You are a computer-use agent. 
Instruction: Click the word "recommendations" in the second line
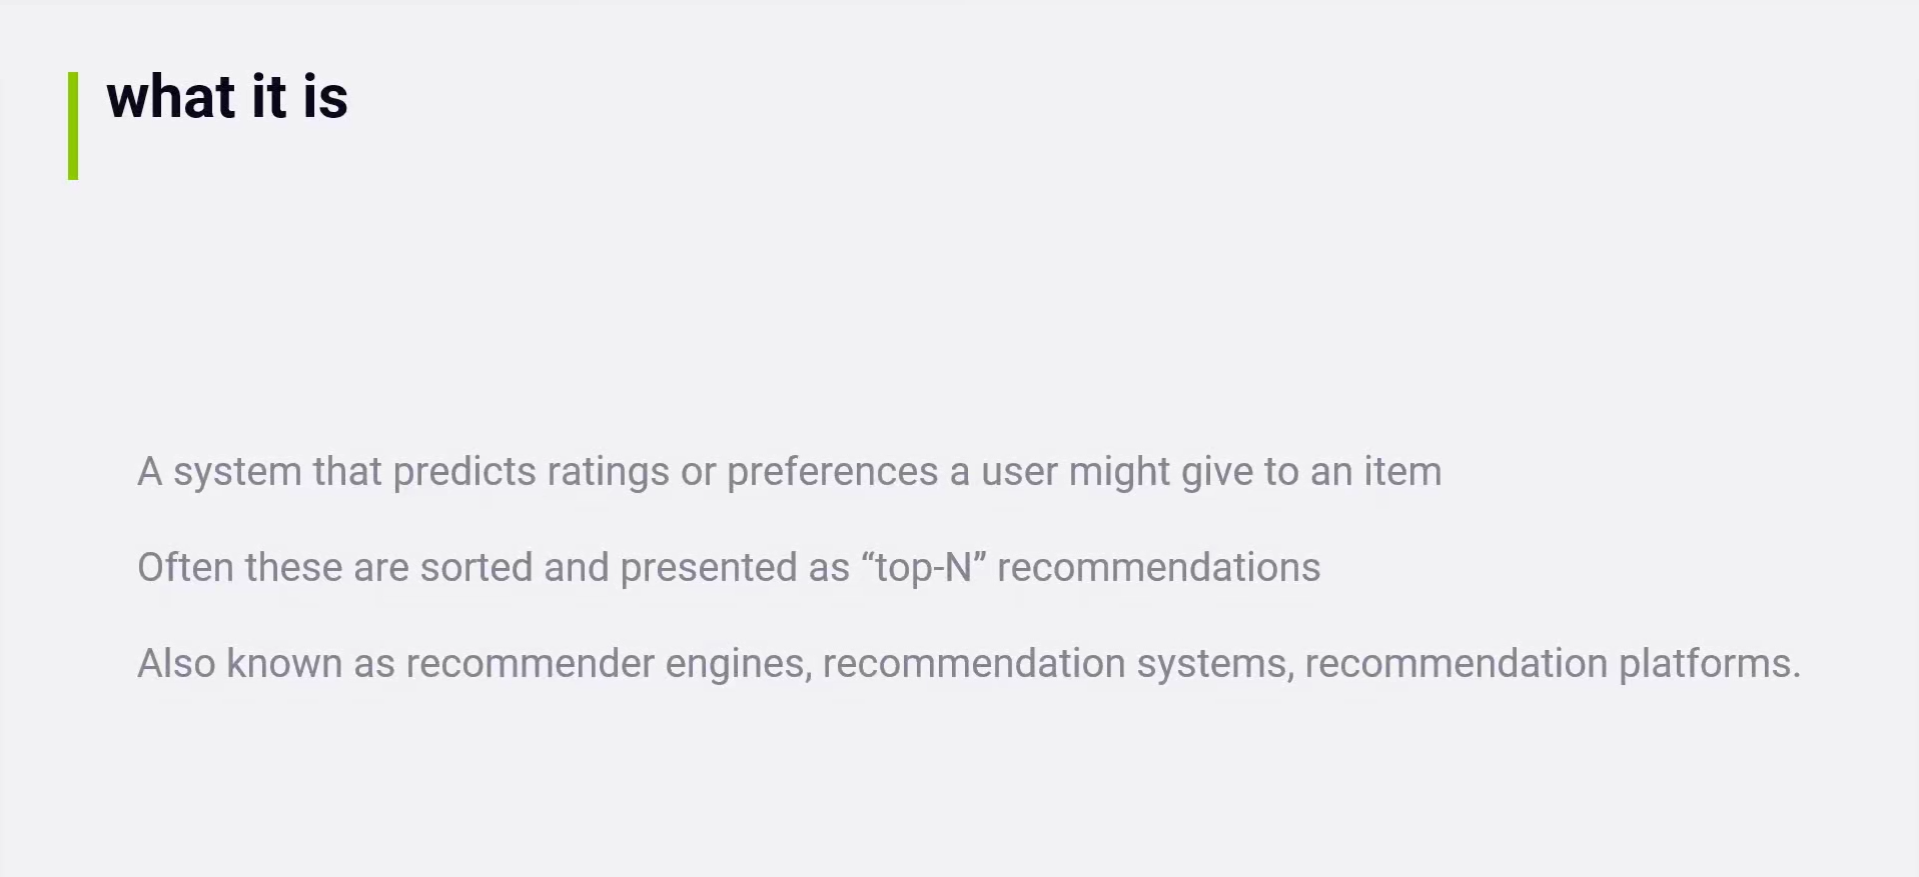pos(1158,568)
